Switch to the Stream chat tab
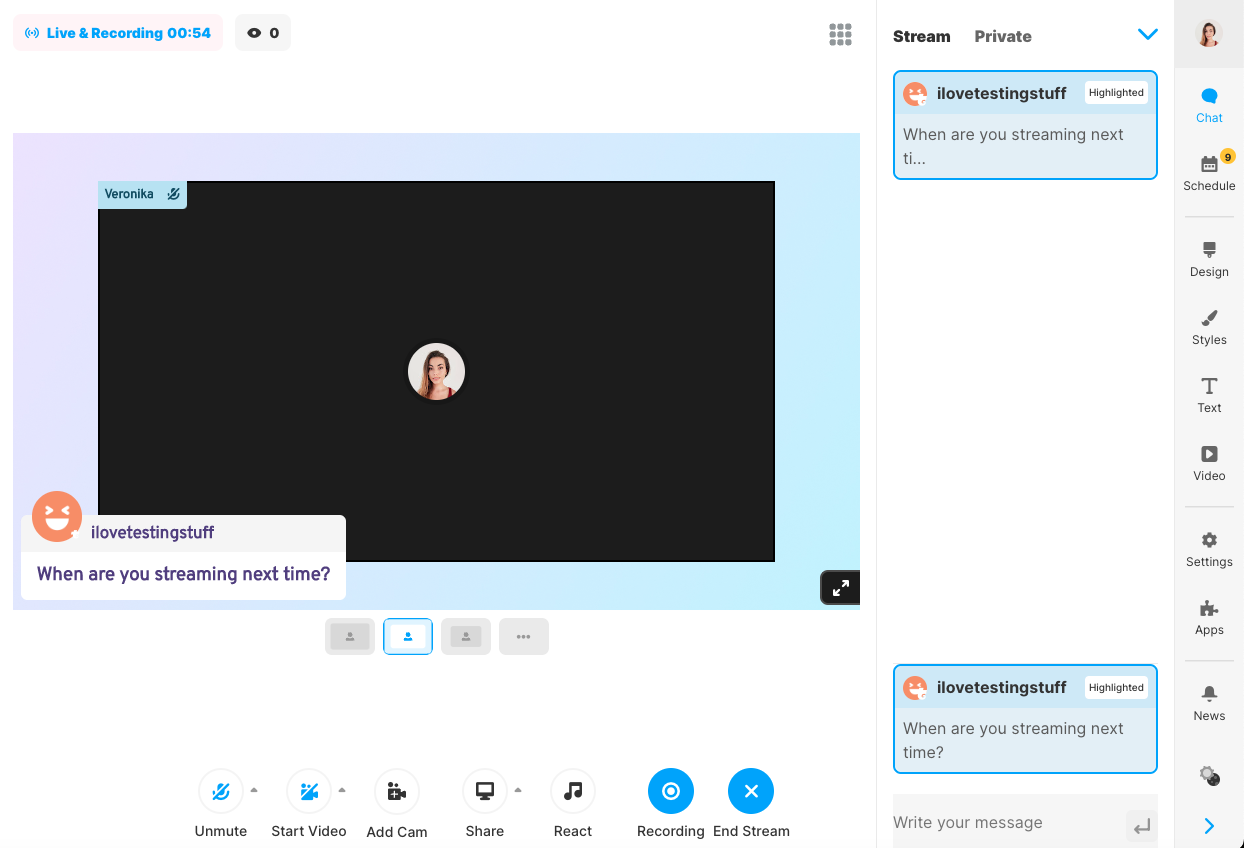Image resolution: width=1244 pixels, height=848 pixels. [x=921, y=36]
